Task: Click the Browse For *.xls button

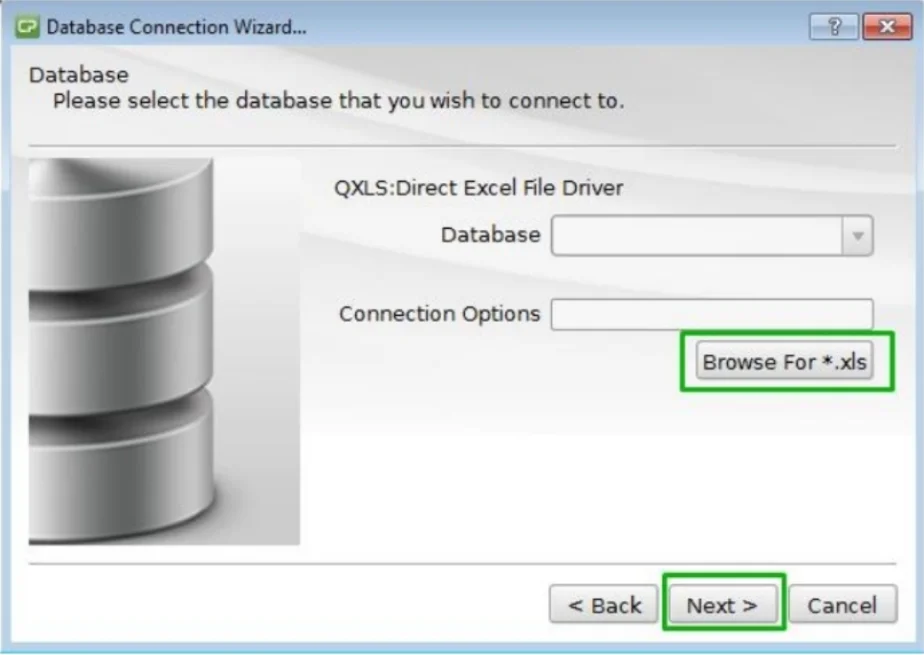Action: (784, 361)
